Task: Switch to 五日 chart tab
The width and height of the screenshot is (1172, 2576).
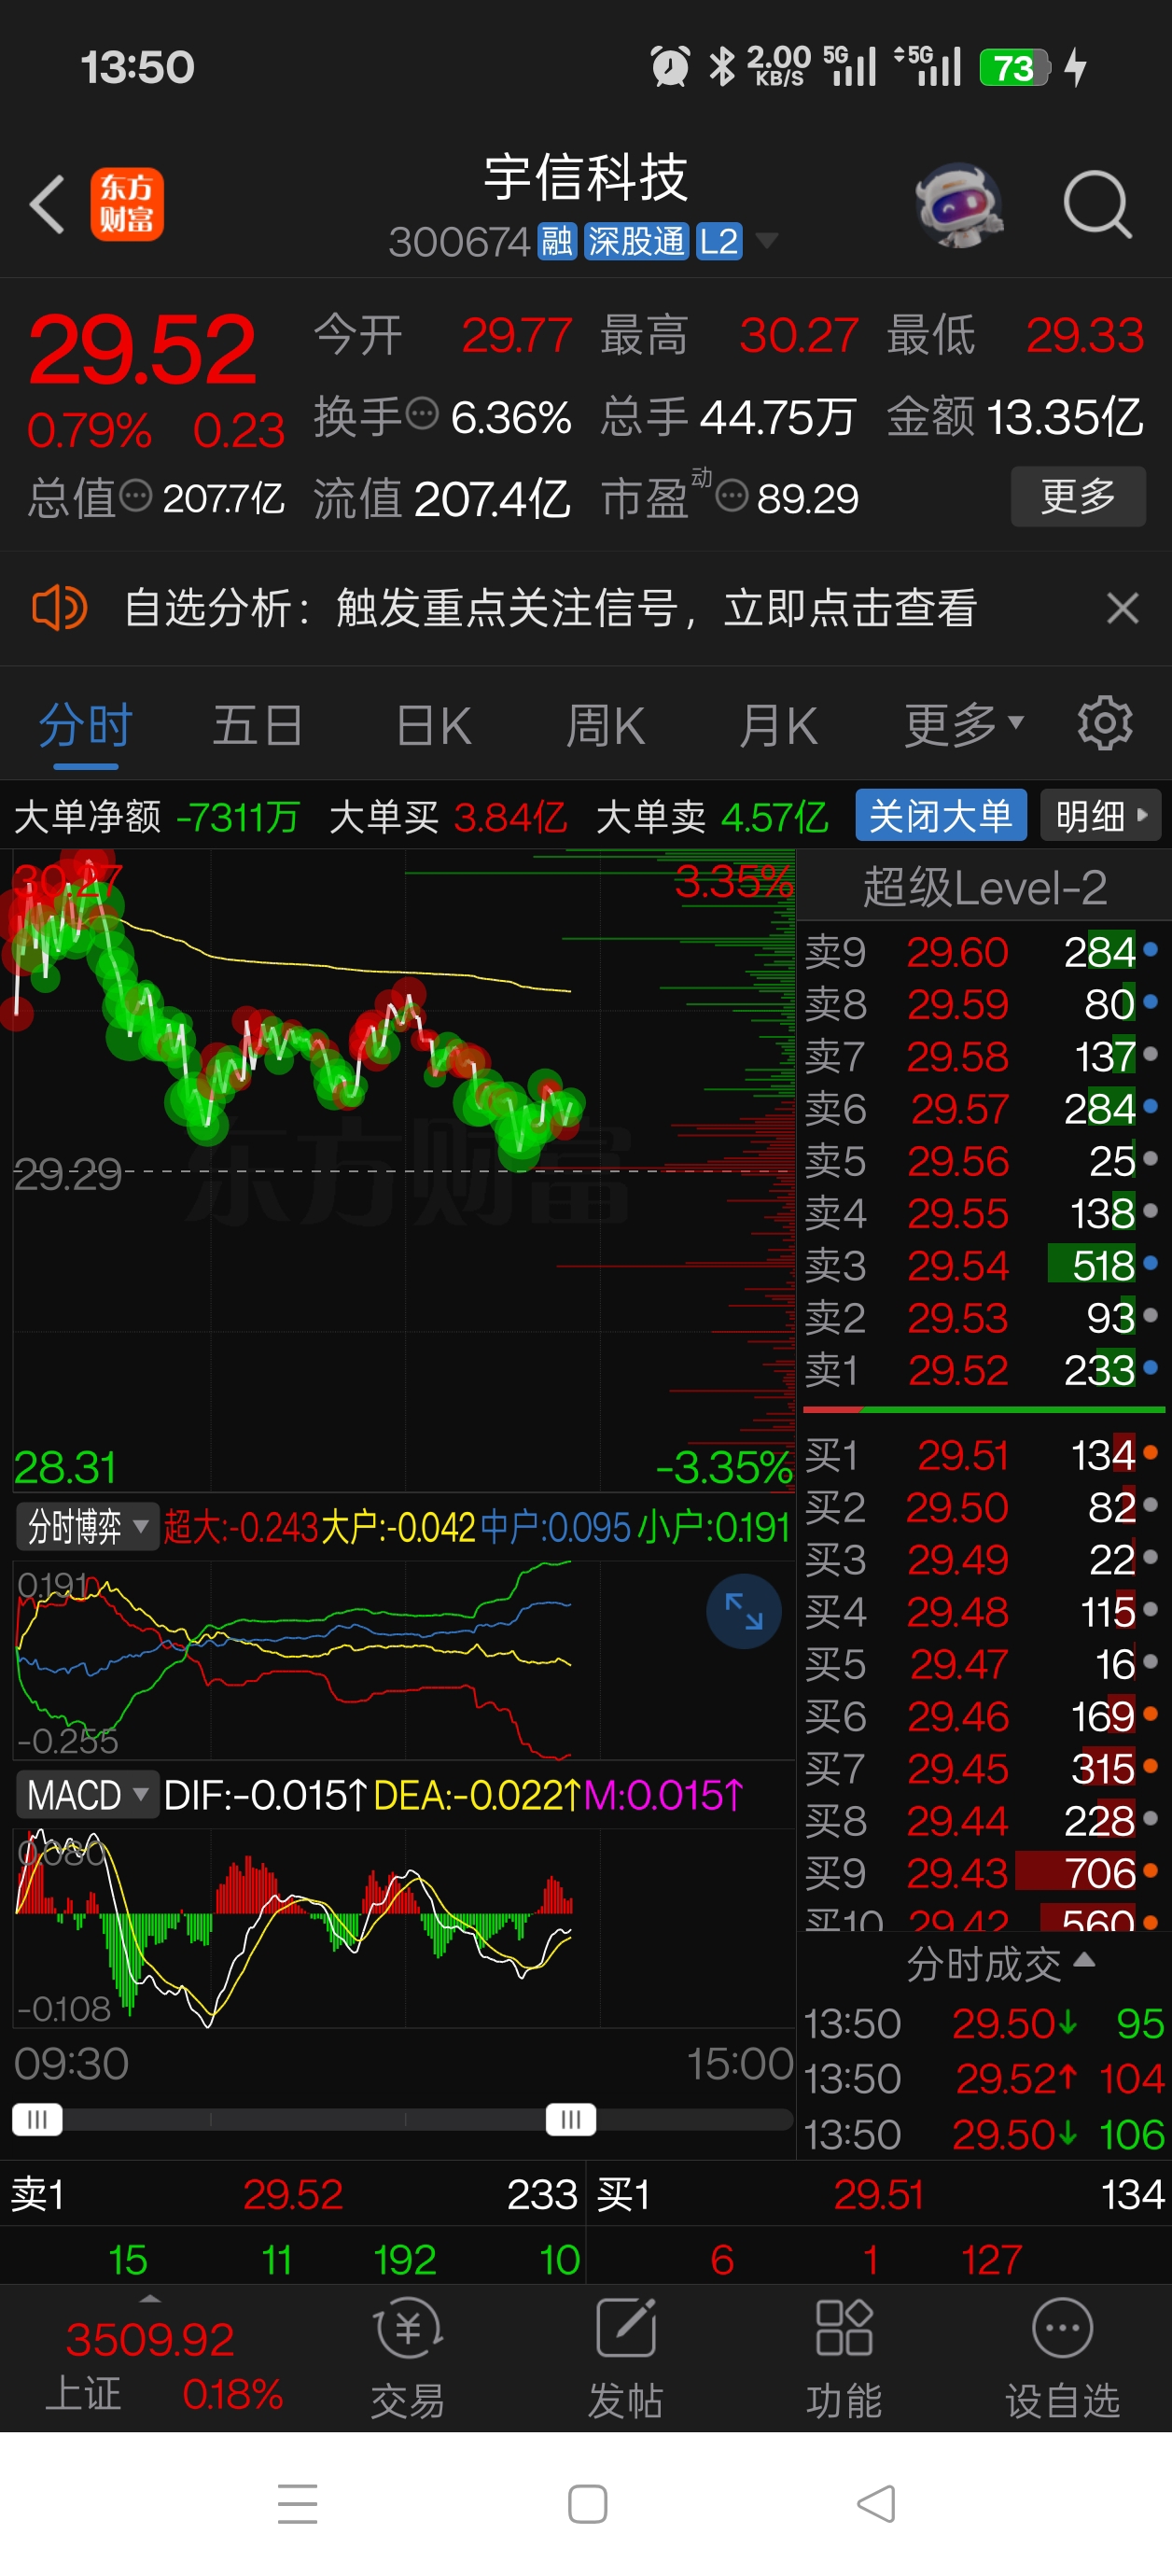Action: click(x=257, y=725)
